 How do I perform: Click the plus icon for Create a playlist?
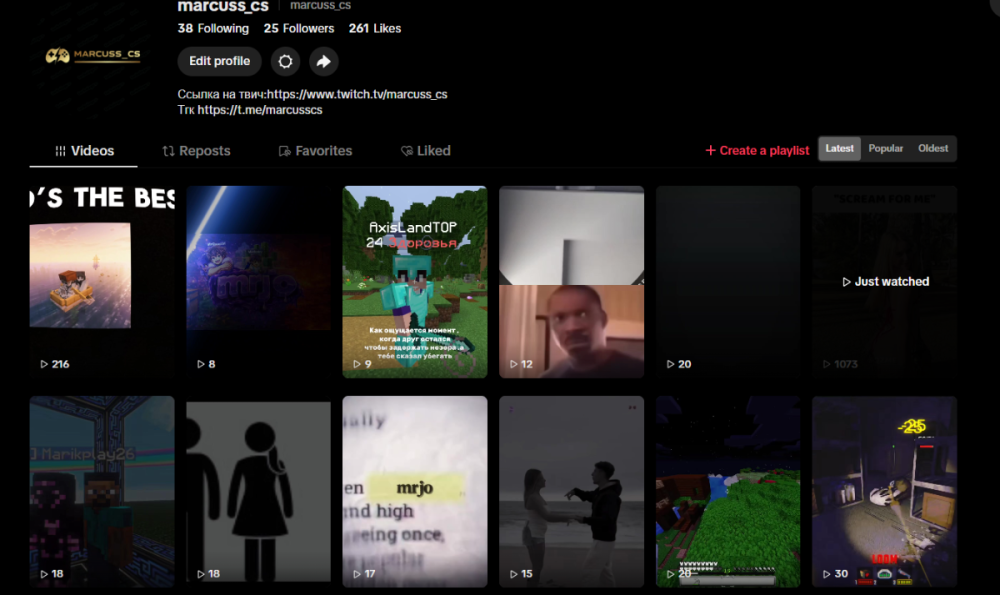pyautogui.click(x=710, y=151)
